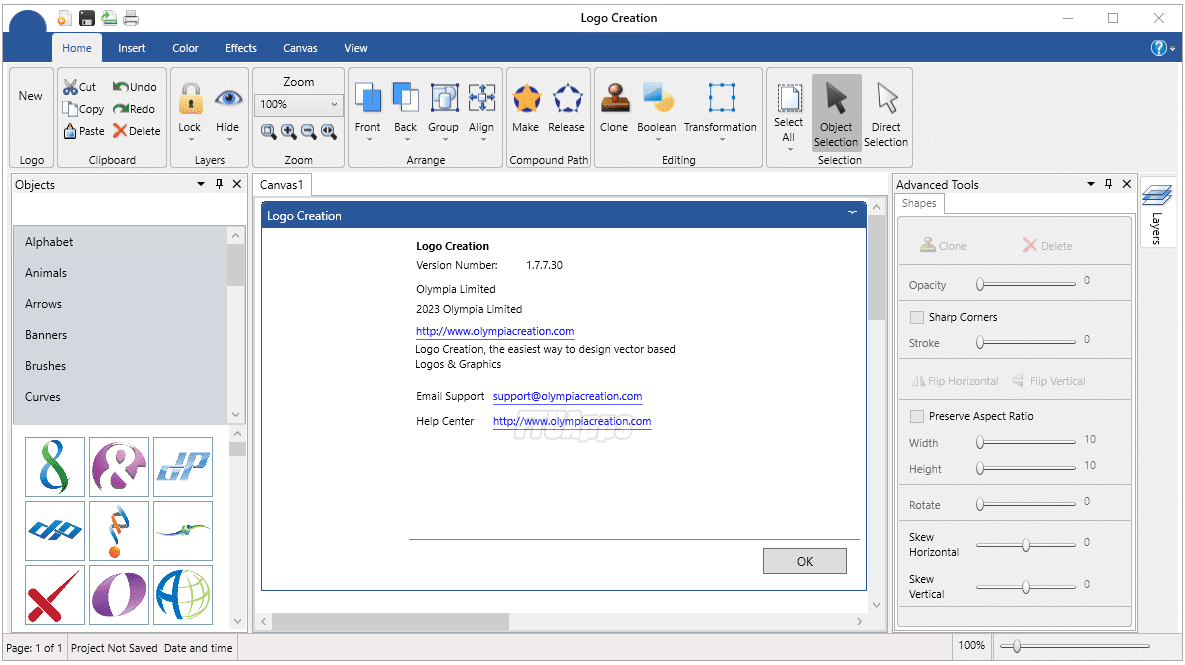Click the Paste clipboard icon

pyautogui.click(x=70, y=131)
